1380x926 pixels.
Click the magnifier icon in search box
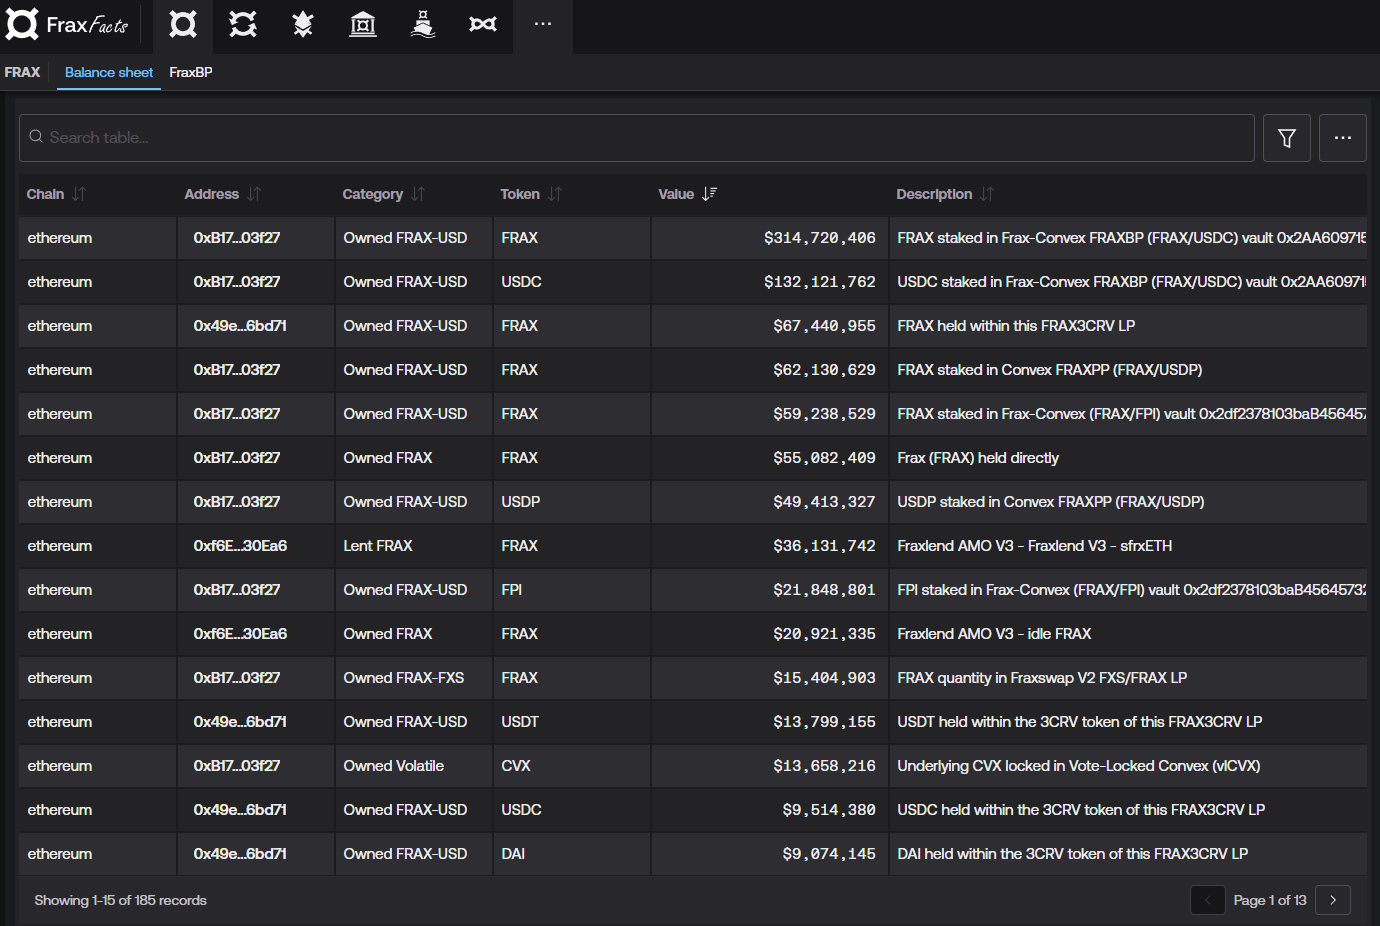[x=36, y=137]
